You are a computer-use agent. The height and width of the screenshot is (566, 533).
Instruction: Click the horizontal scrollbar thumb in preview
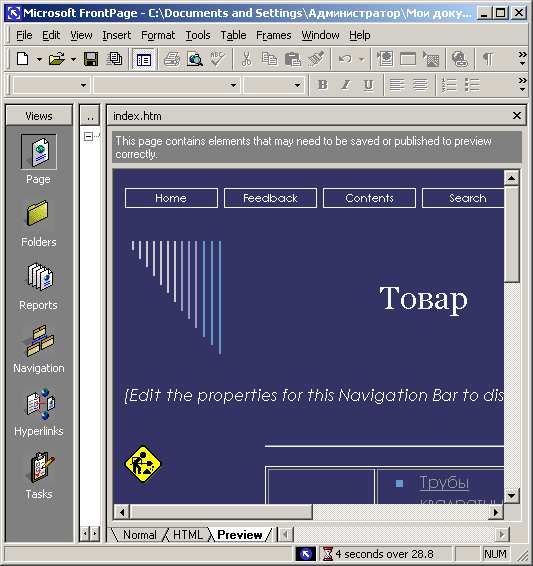click(x=221, y=512)
